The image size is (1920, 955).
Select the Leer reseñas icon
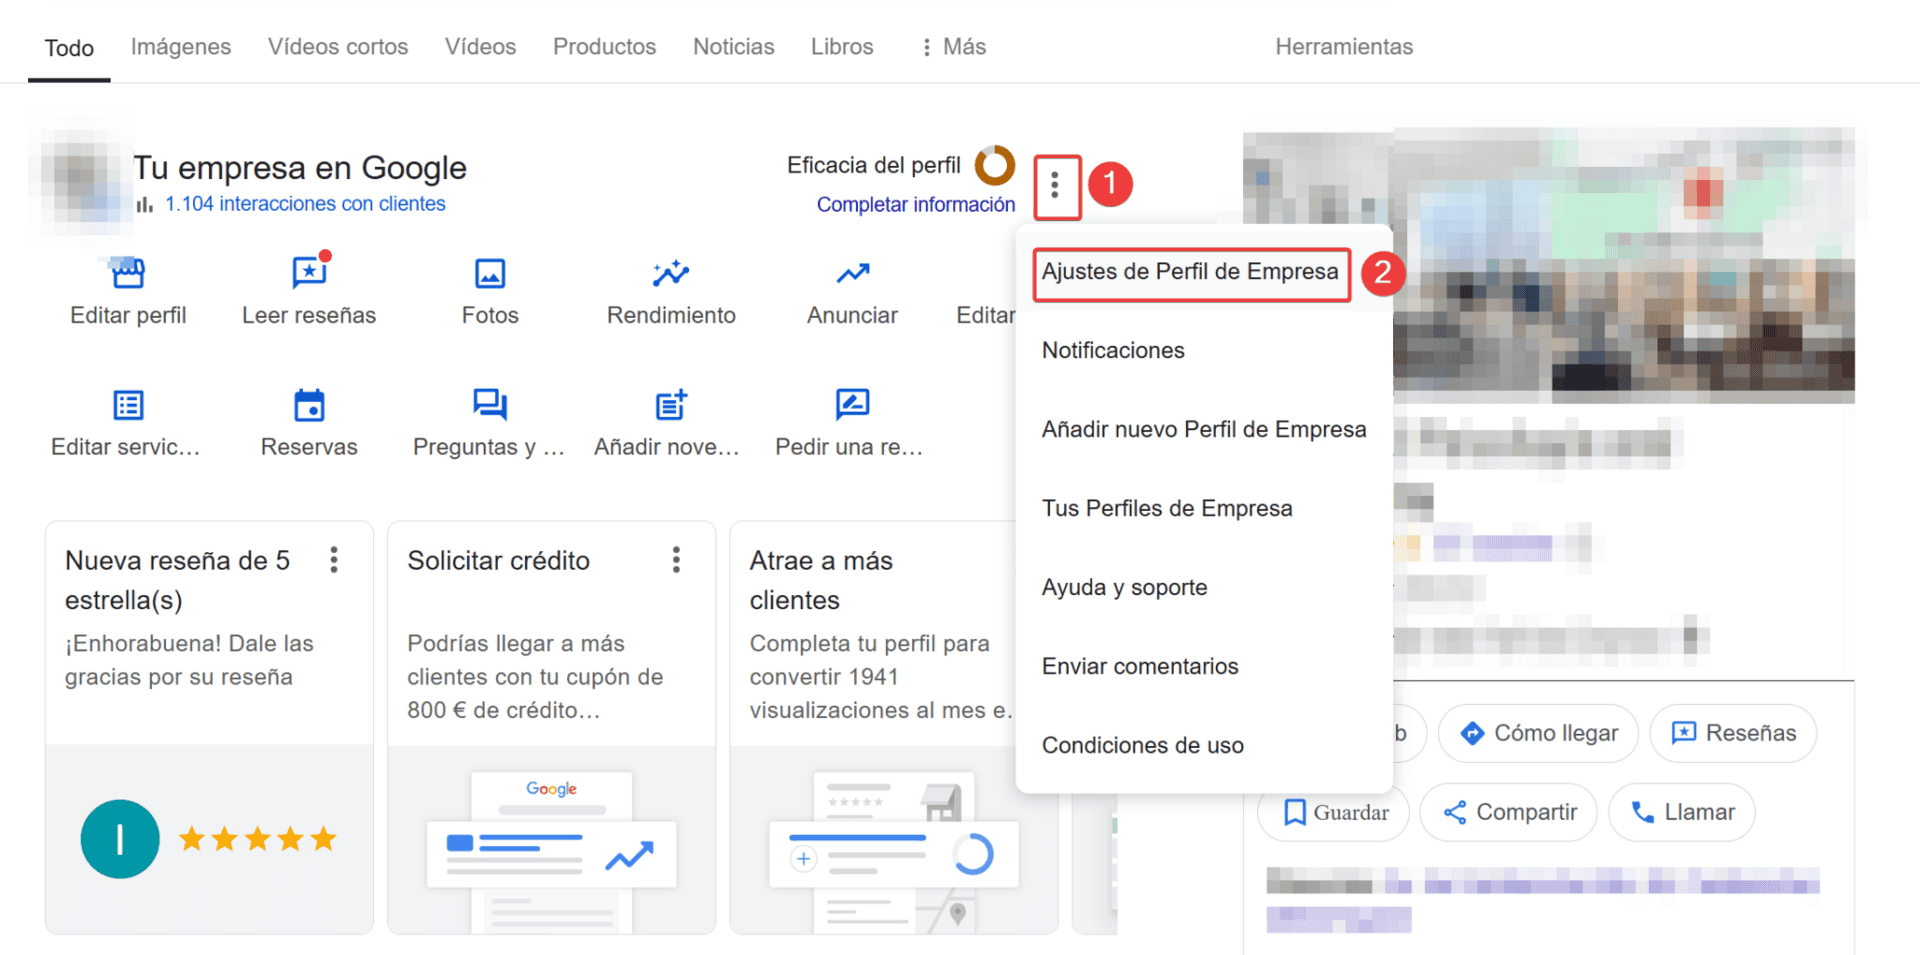308,272
